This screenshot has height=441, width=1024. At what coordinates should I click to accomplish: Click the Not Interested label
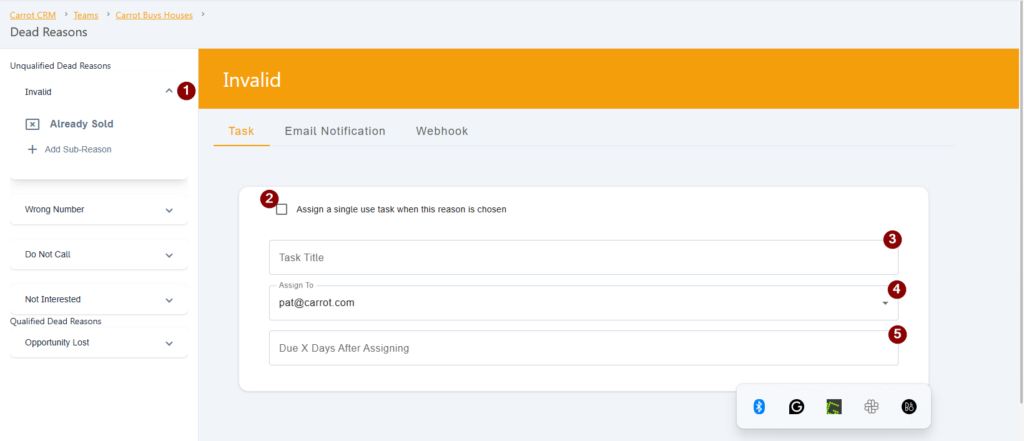pos(53,299)
